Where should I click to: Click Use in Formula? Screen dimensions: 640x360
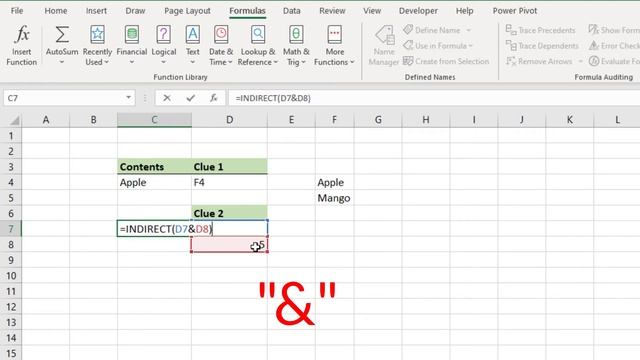pyautogui.click(x=438, y=46)
